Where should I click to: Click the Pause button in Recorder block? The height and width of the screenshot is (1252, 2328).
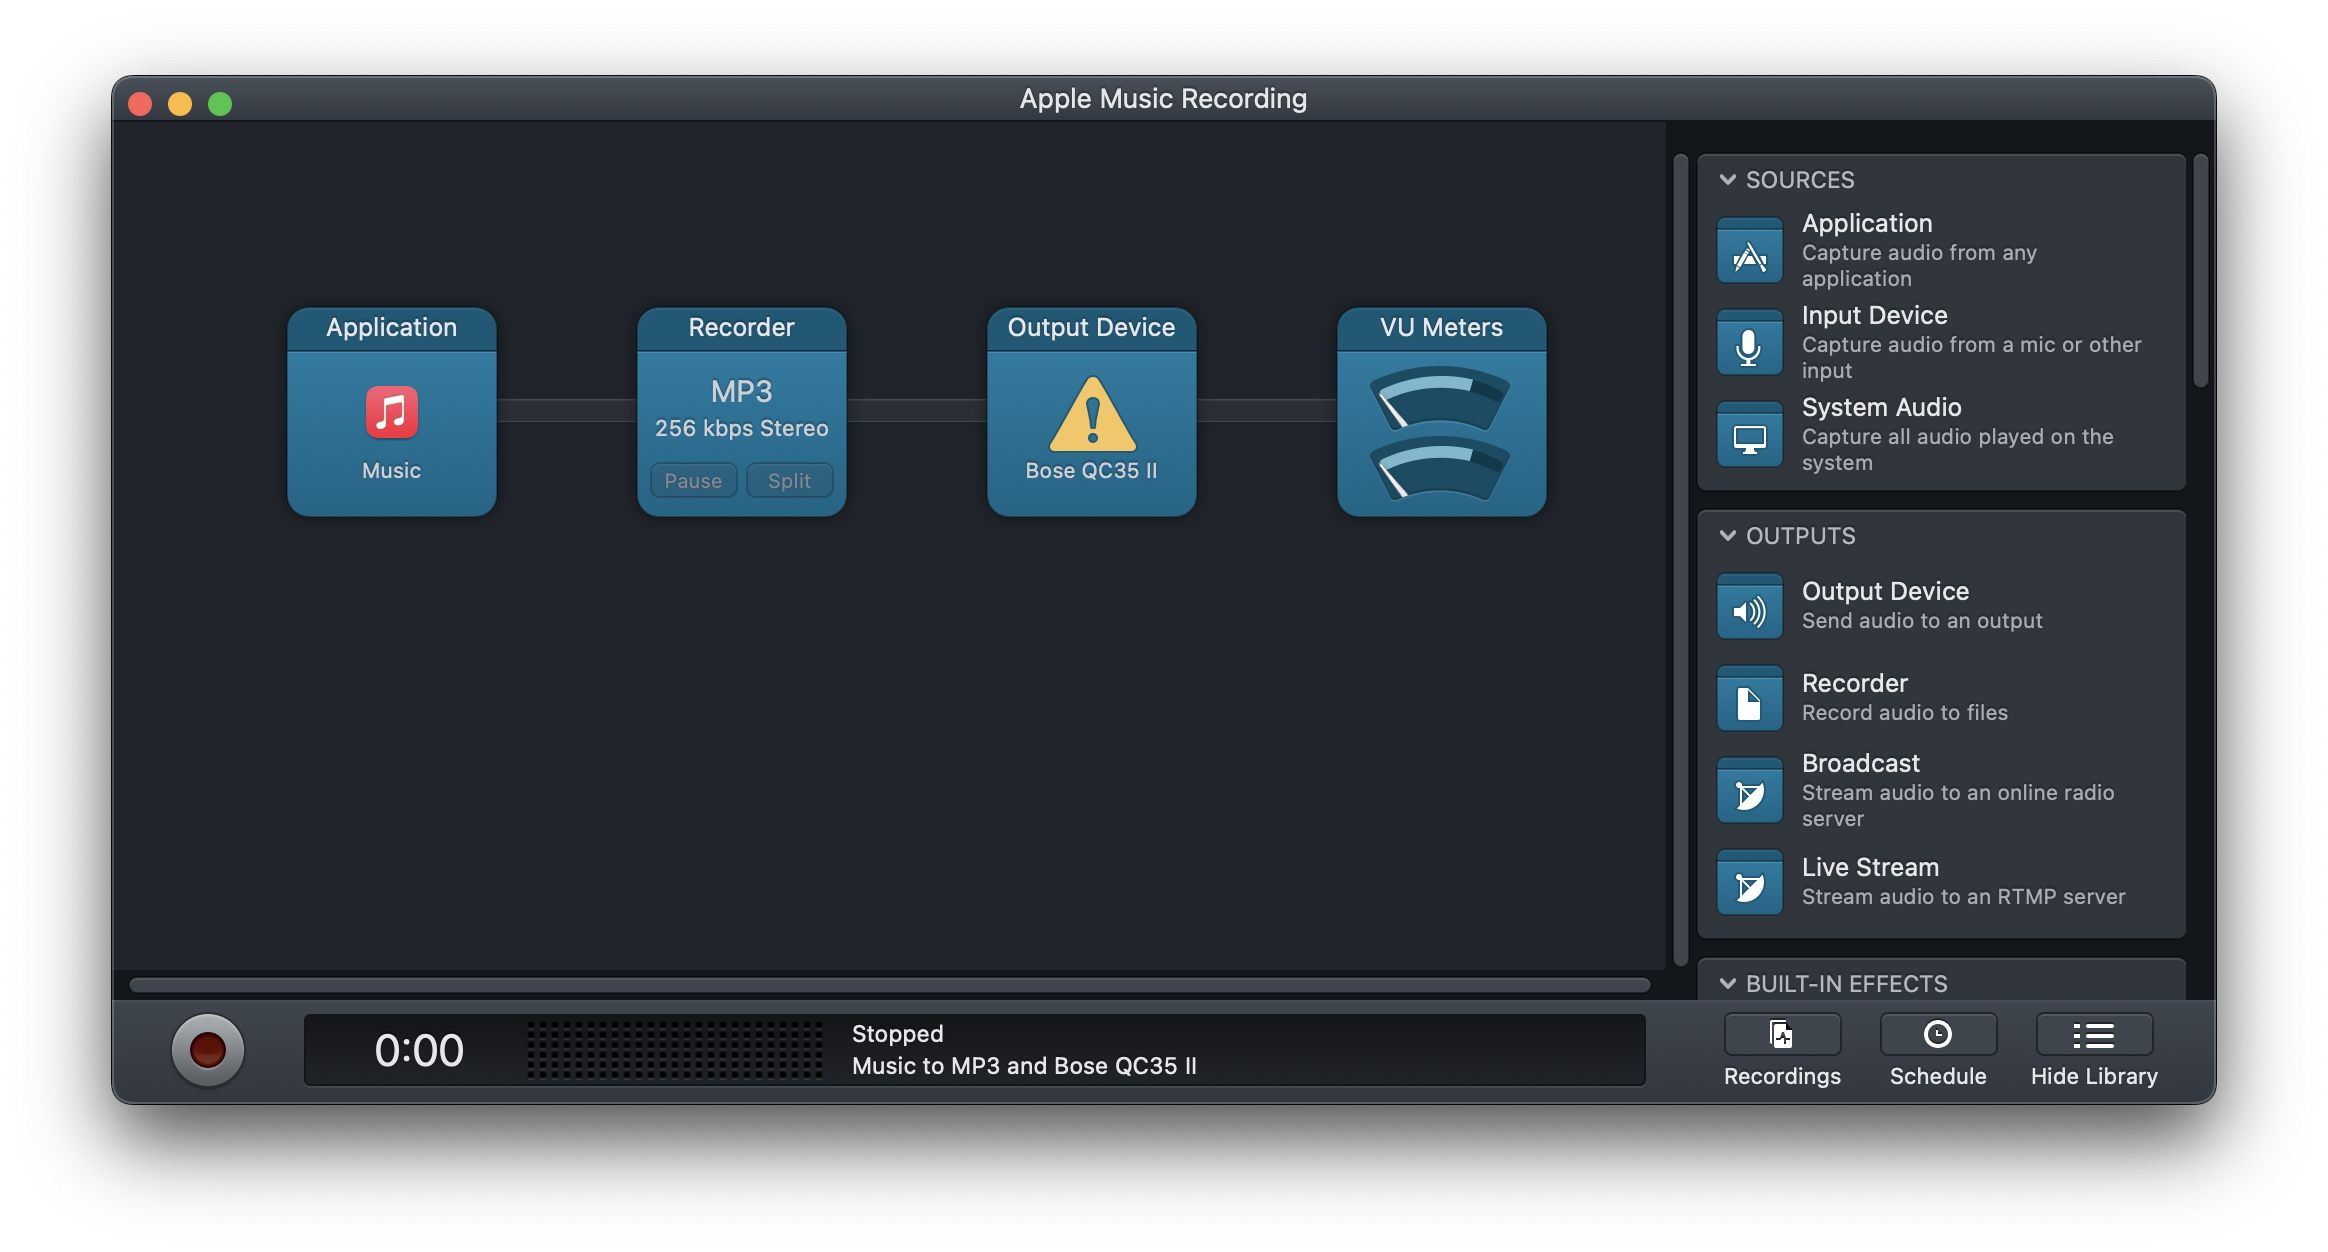tap(693, 481)
